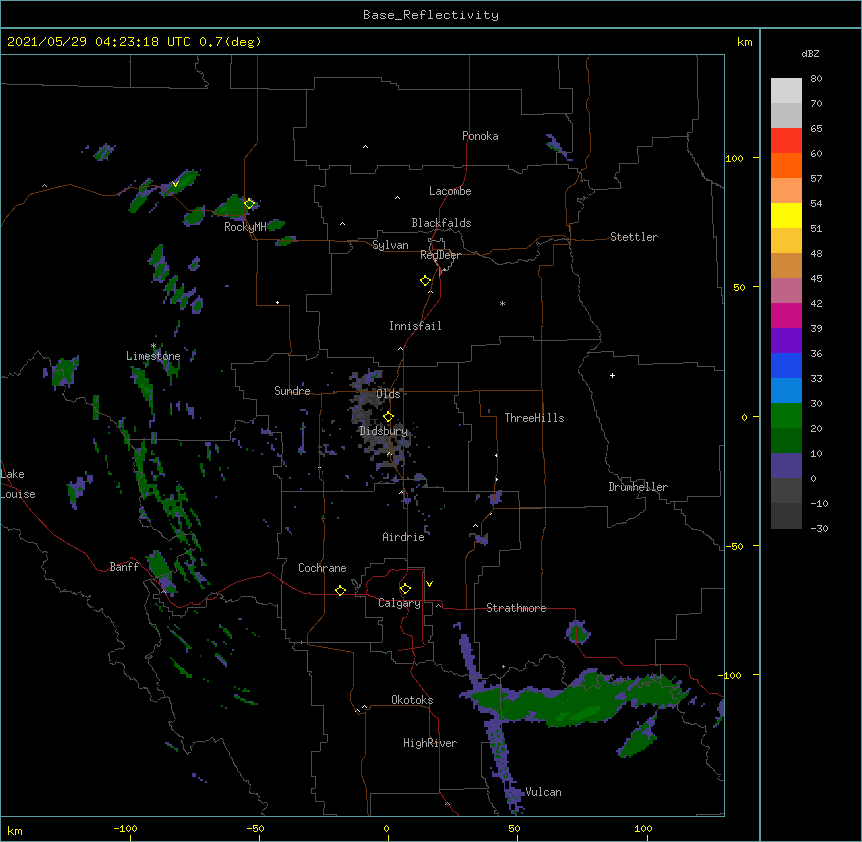Click the Lacombe label
Viewport: 862px width, 842px height.
[450, 191]
